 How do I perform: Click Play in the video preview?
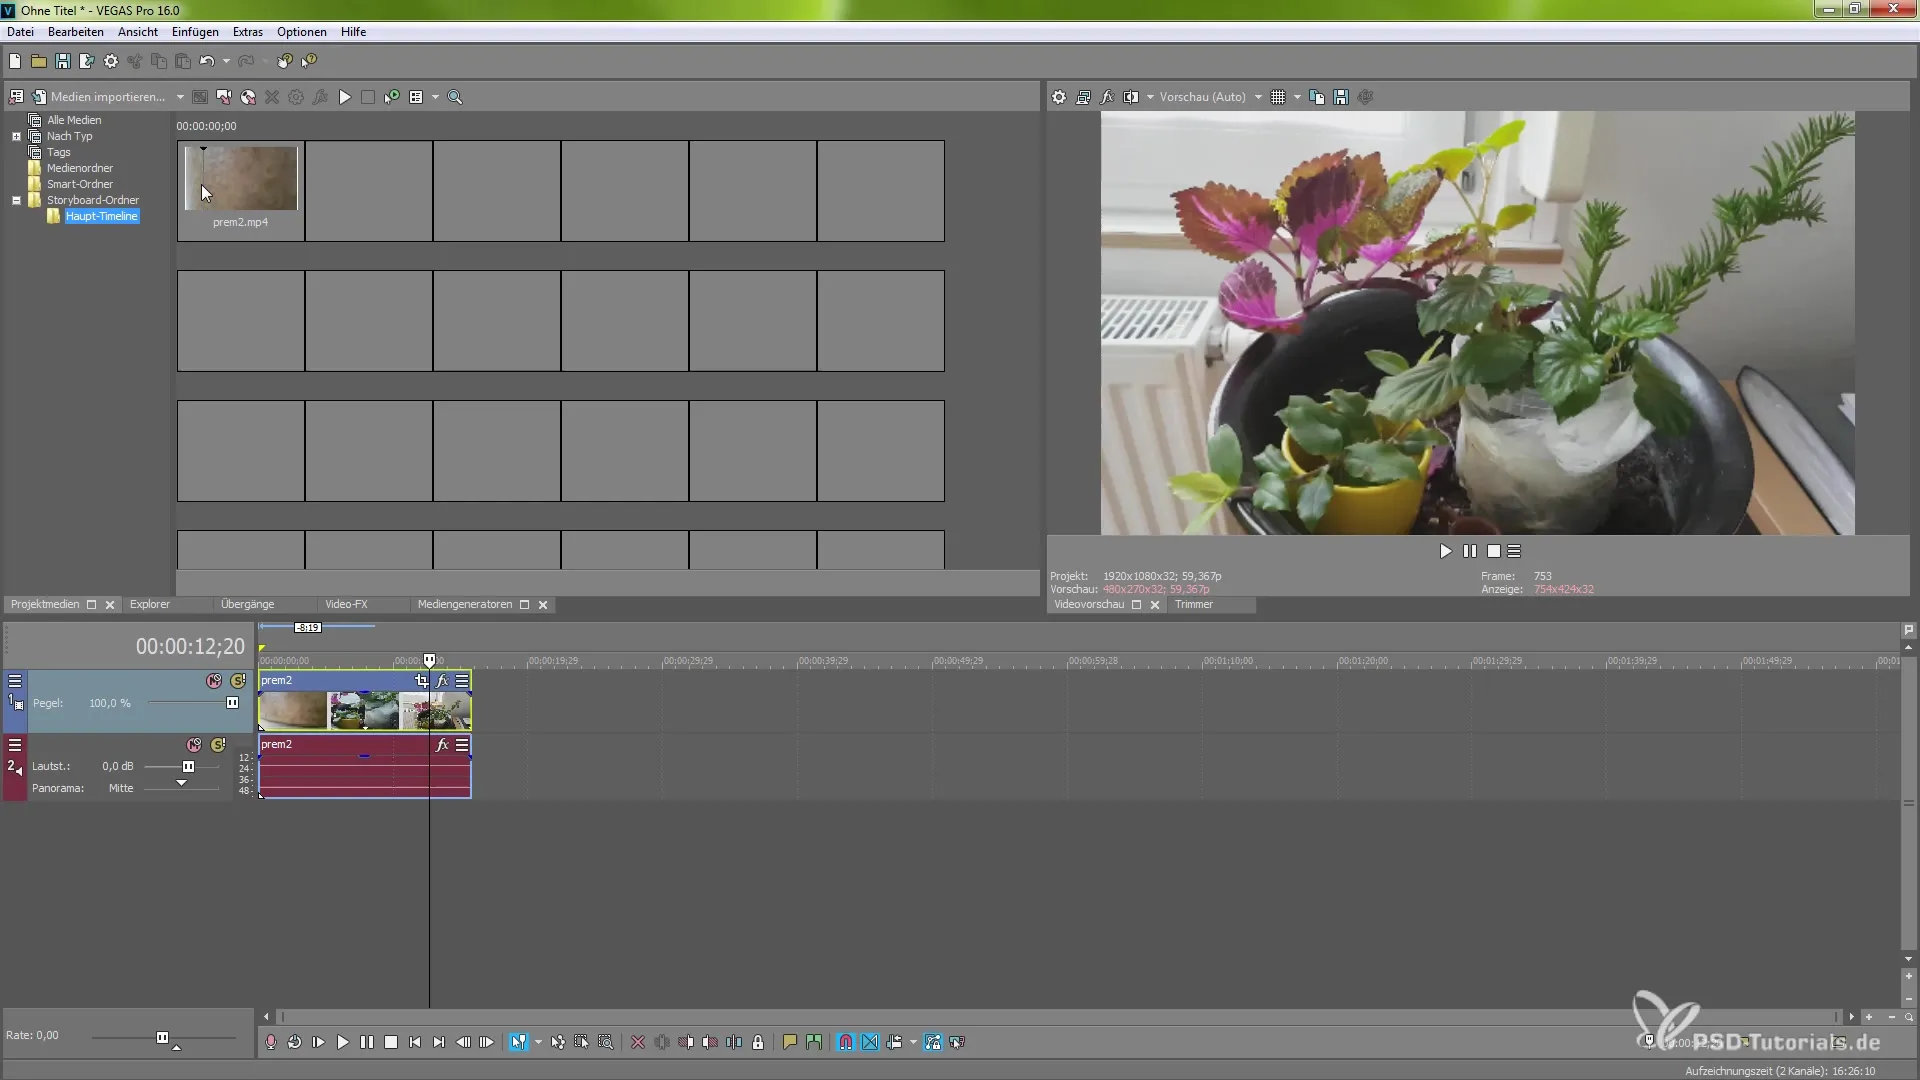(x=1445, y=551)
